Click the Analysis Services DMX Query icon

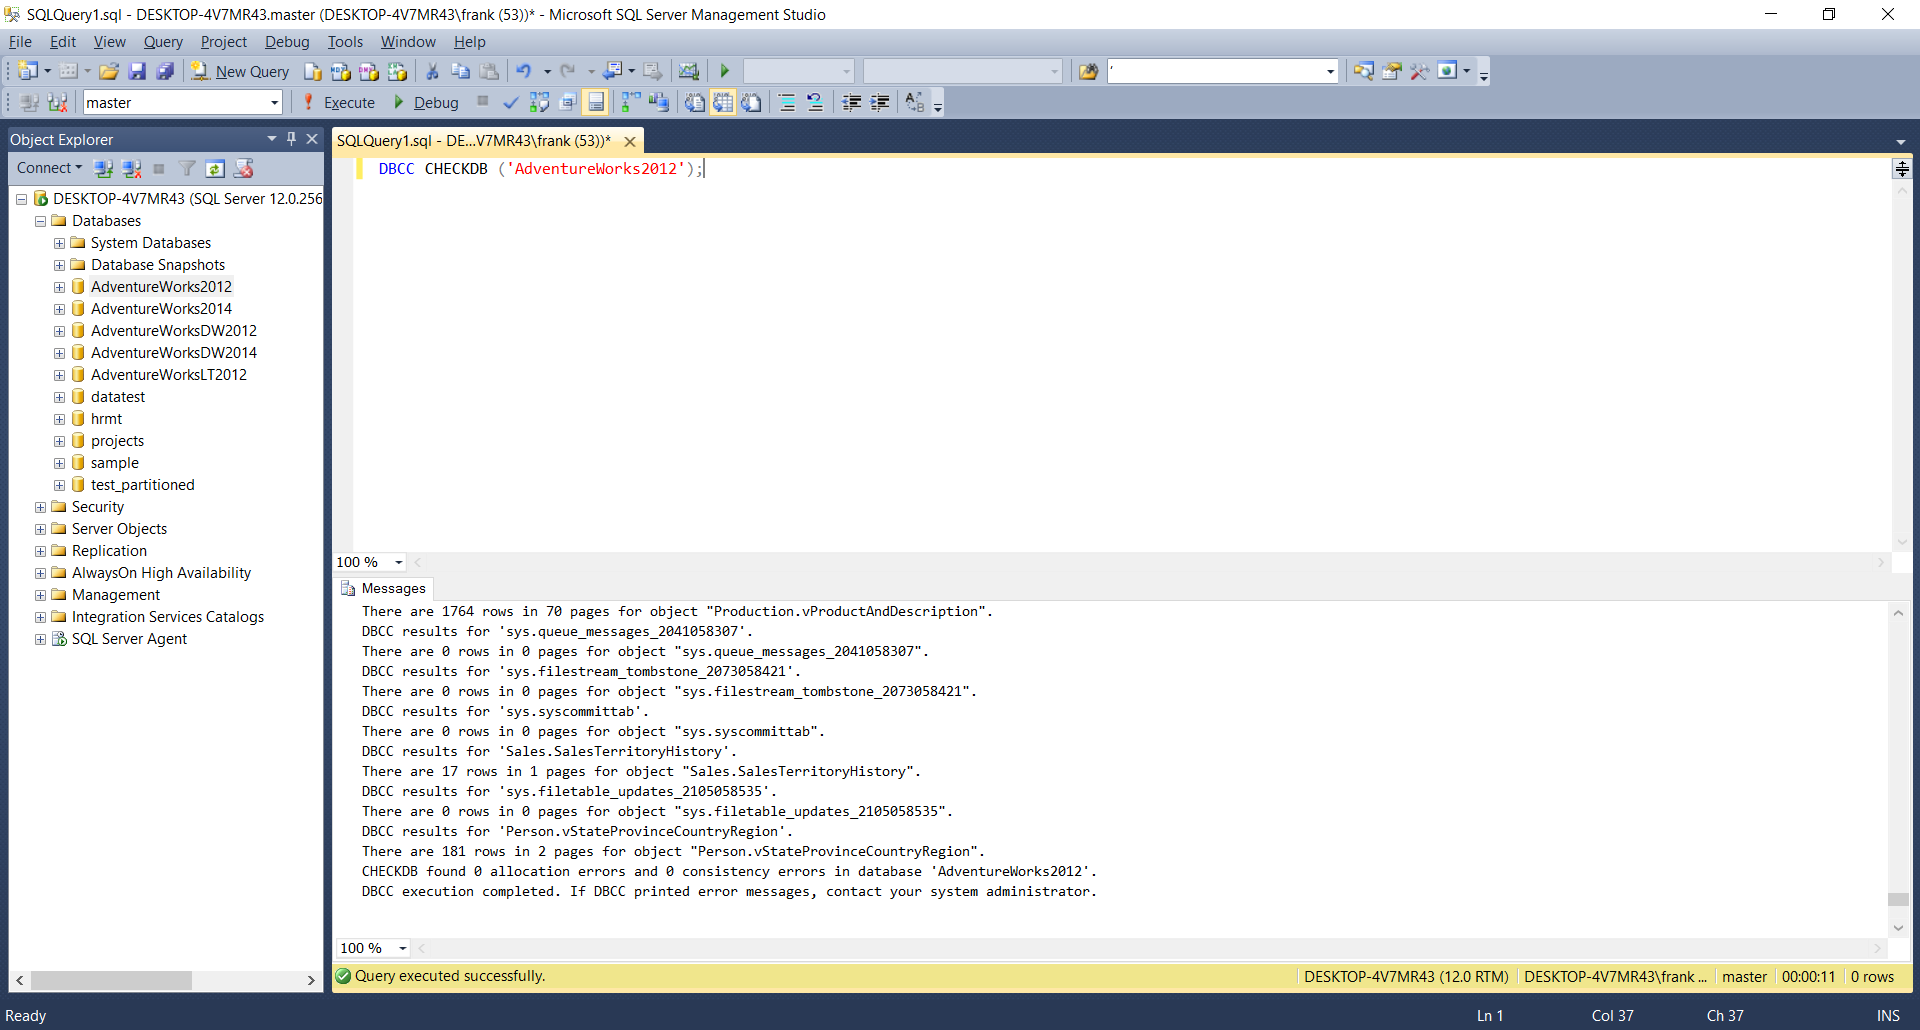[369, 71]
